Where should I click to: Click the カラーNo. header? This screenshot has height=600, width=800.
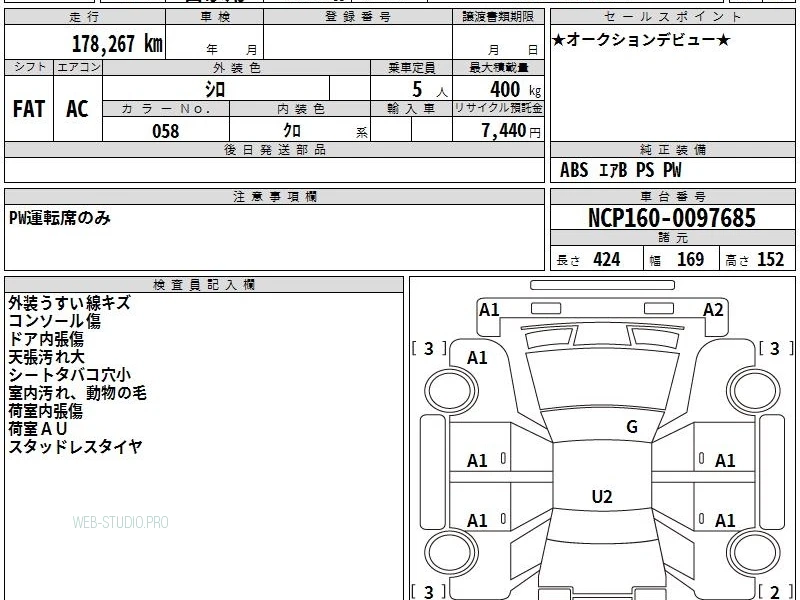point(166,109)
